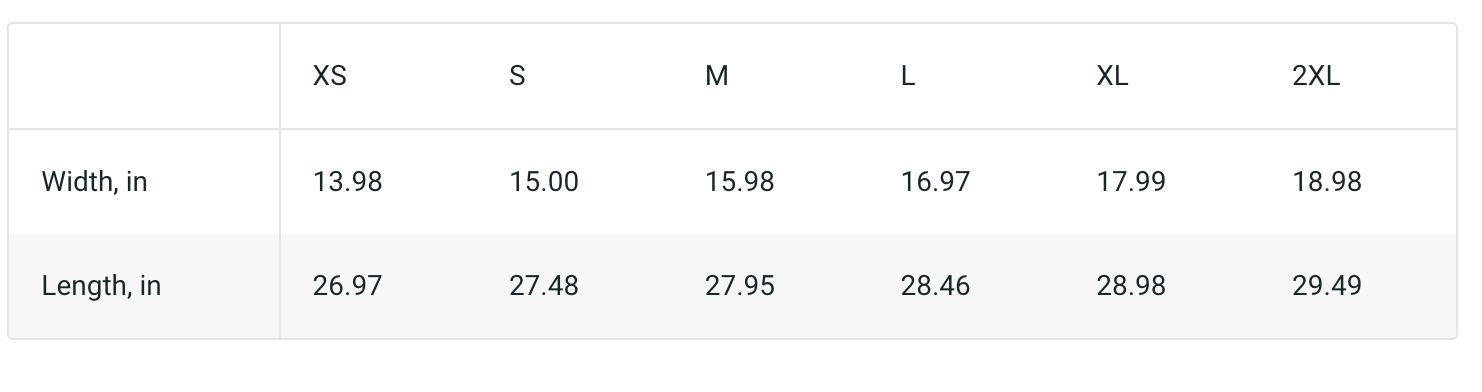1482x392 pixels.
Task: Click the XS length value 26.97
Action: coord(347,286)
